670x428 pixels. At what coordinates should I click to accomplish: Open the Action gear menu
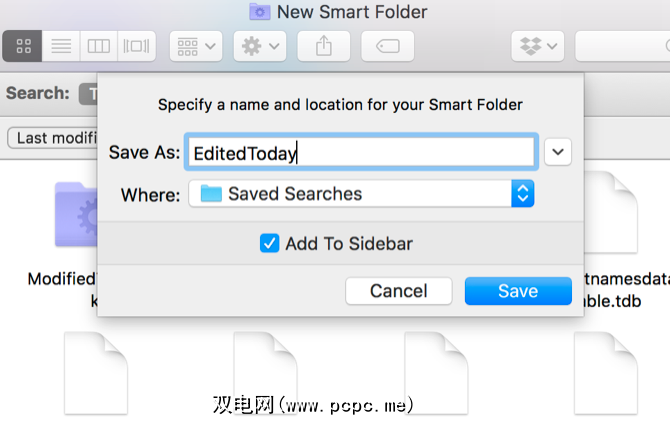tap(260, 46)
